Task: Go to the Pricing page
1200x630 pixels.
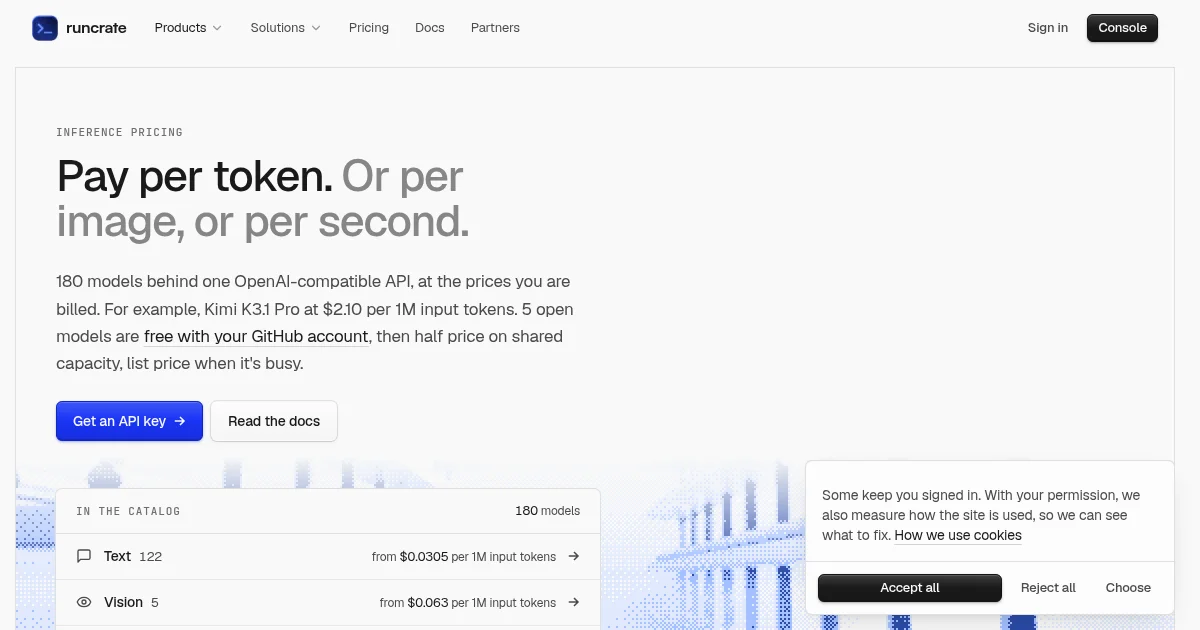Action: point(369,28)
